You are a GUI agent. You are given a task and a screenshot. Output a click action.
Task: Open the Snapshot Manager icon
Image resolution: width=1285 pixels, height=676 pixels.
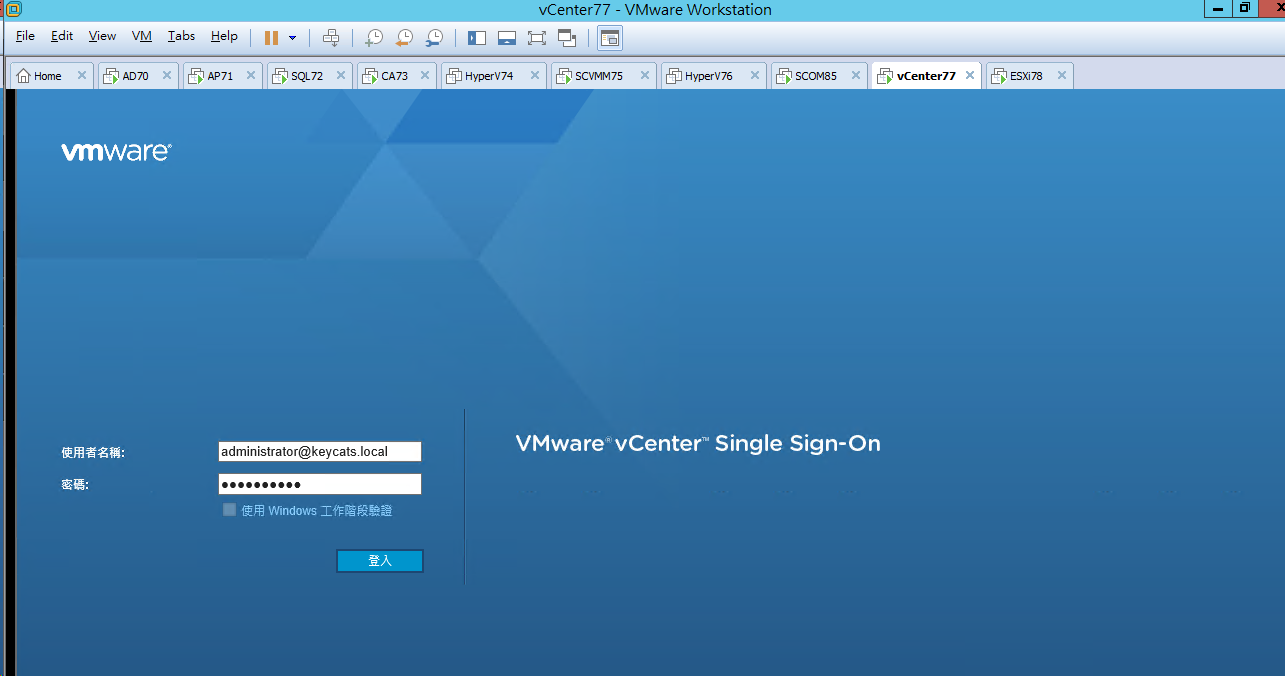pyautogui.click(x=434, y=38)
